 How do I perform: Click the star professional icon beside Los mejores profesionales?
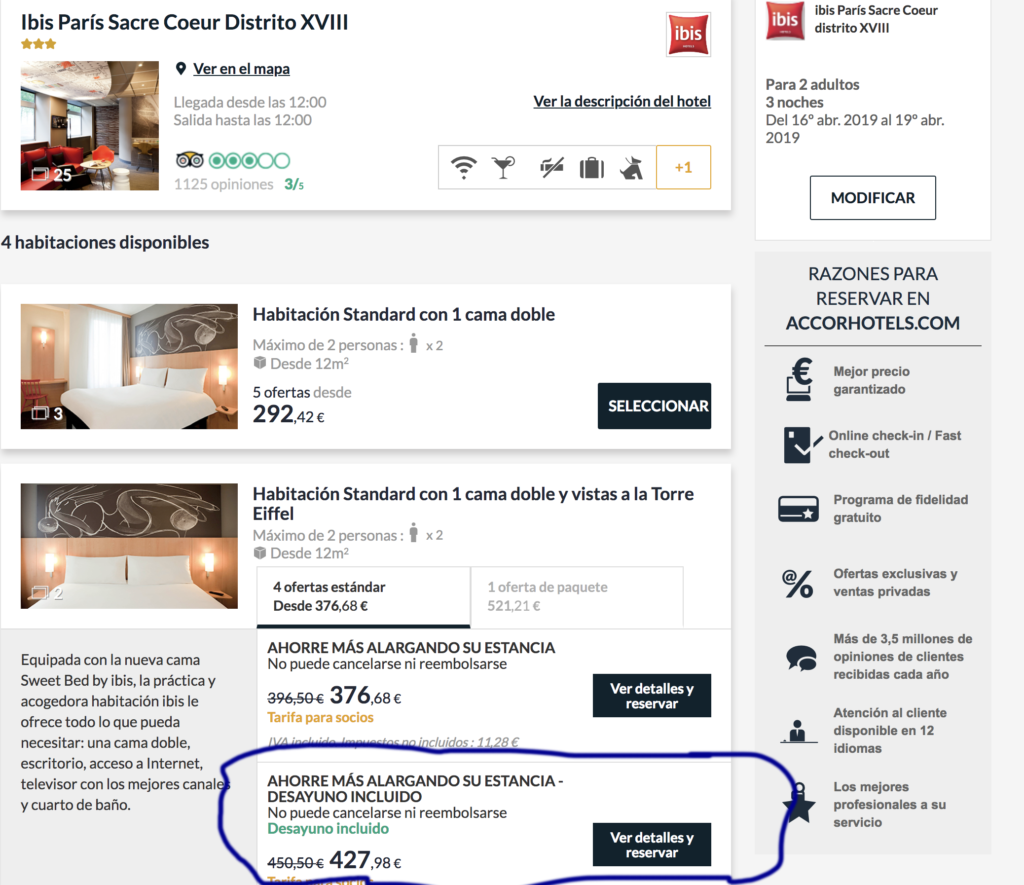tap(799, 803)
